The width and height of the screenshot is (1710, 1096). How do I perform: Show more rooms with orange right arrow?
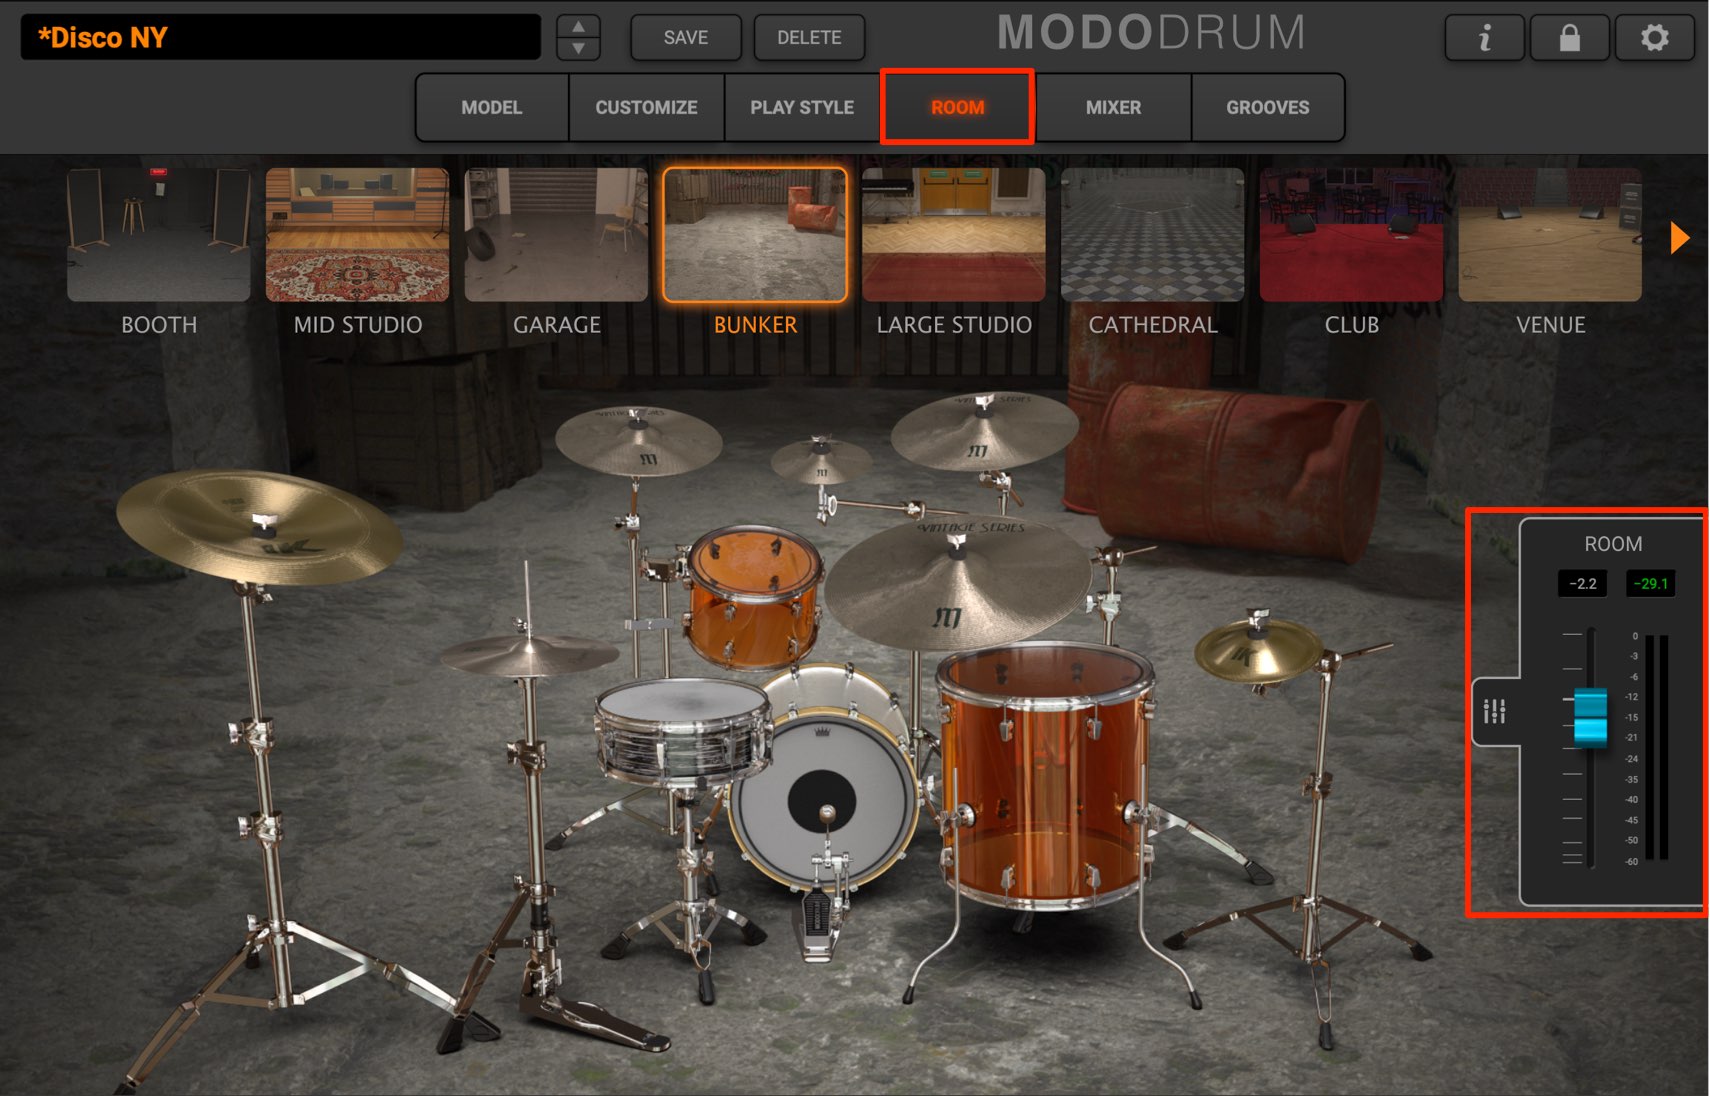1680,238
